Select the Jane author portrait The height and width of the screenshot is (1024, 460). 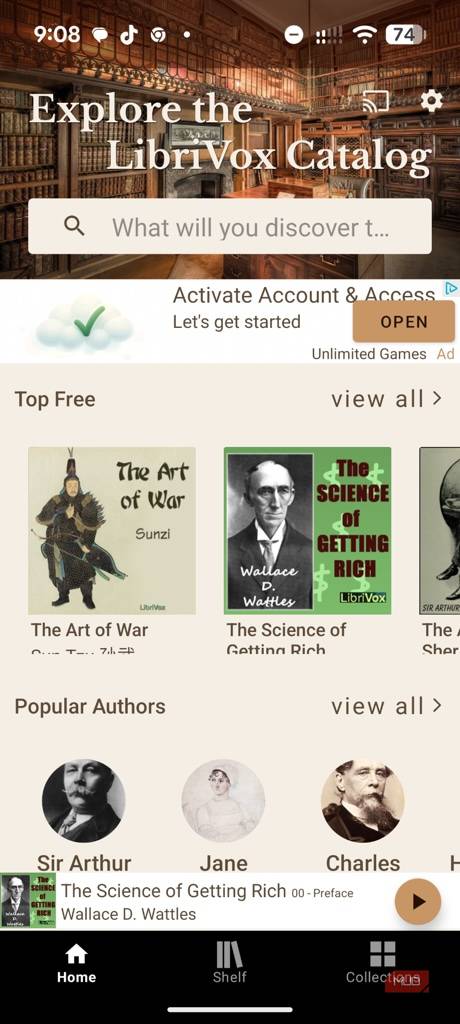tap(223, 801)
